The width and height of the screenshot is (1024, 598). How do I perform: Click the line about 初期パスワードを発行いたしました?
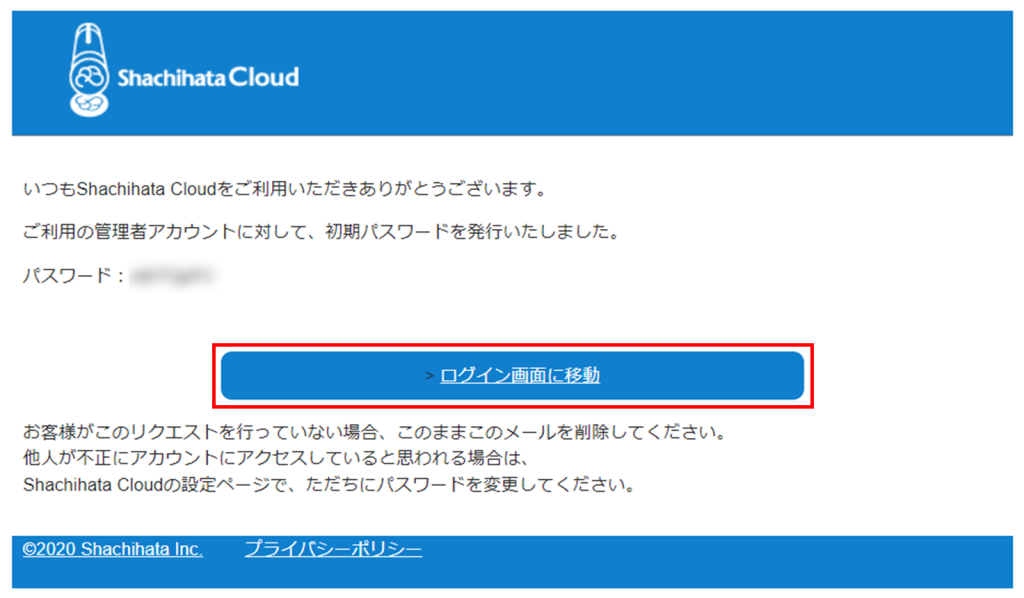point(321,232)
